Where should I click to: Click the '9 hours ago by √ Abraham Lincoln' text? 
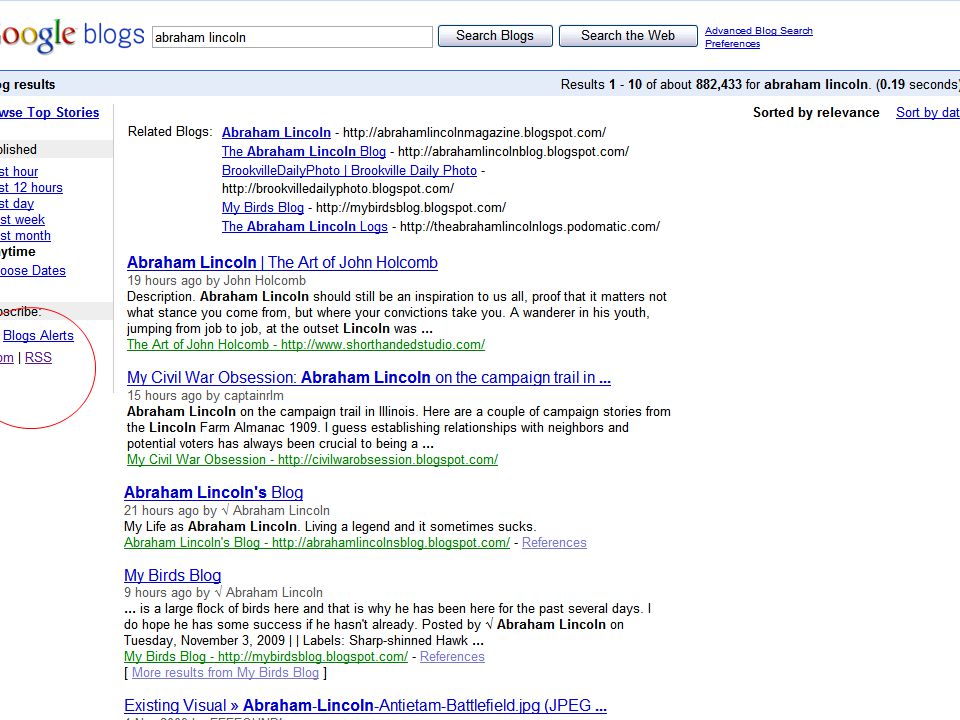click(x=223, y=593)
